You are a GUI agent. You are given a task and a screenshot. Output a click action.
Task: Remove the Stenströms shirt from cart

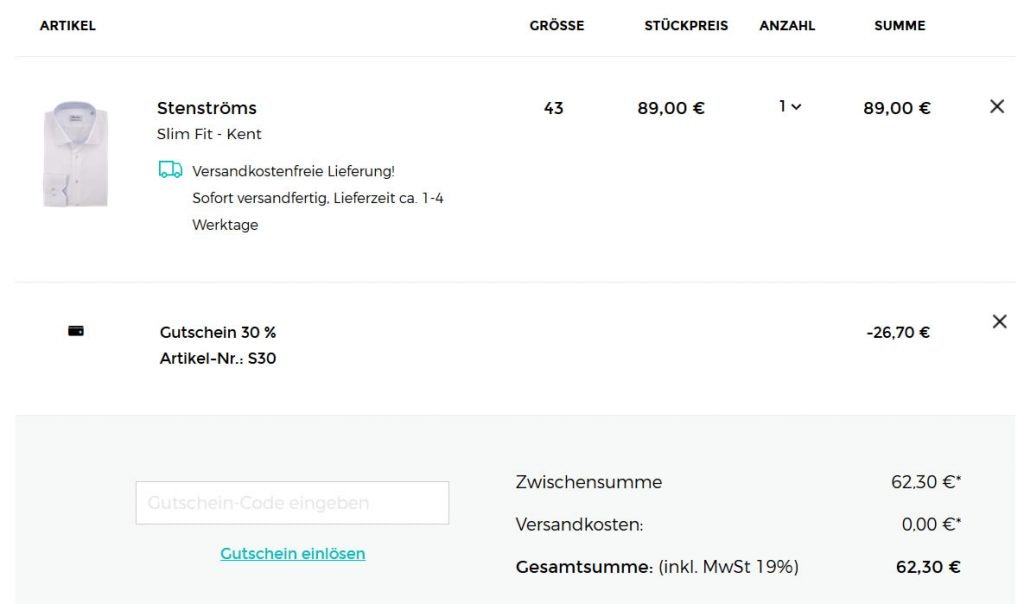pos(996,107)
